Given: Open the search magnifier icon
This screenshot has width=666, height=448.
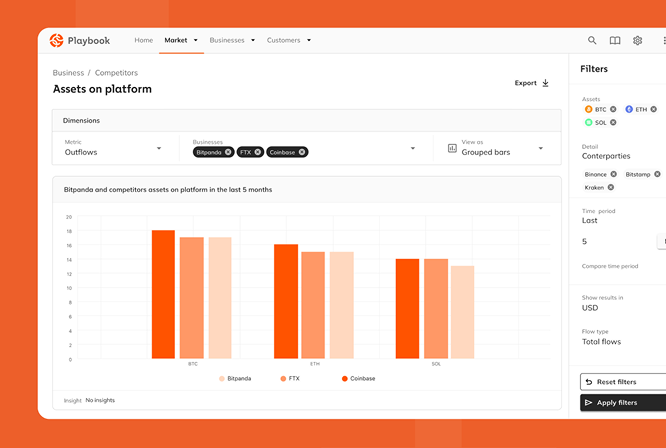Looking at the screenshot, I should (592, 40).
